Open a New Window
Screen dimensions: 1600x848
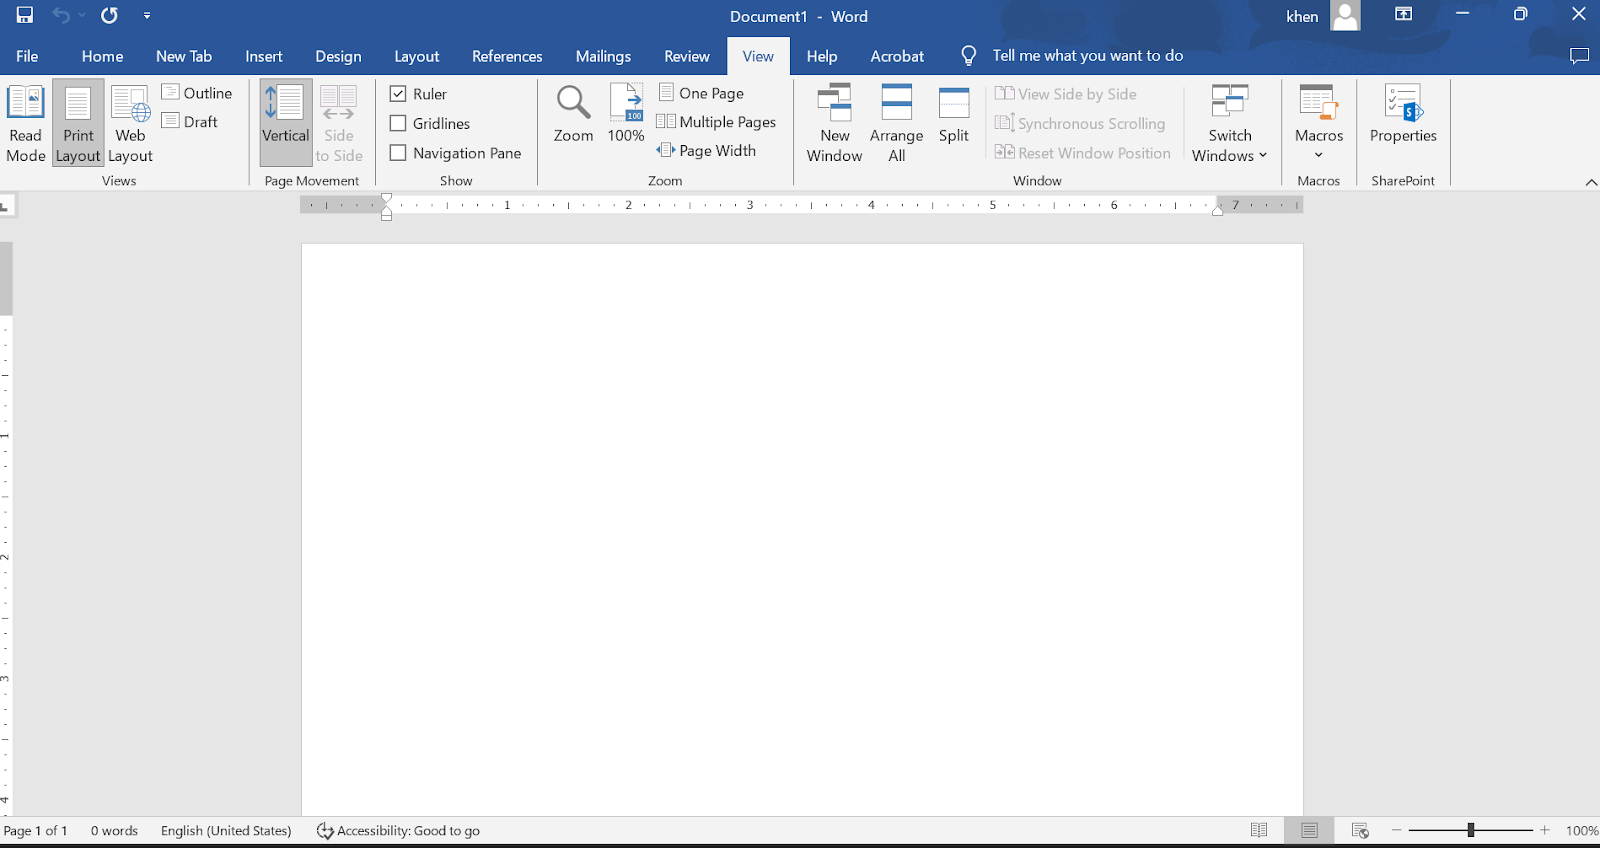coord(834,123)
